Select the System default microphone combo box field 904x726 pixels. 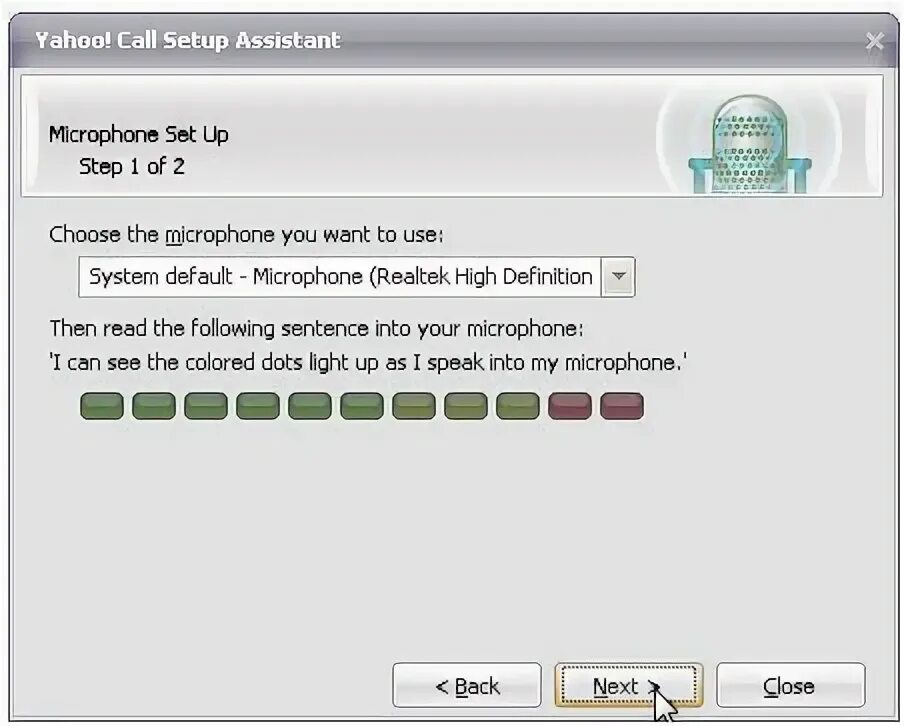(356, 277)
